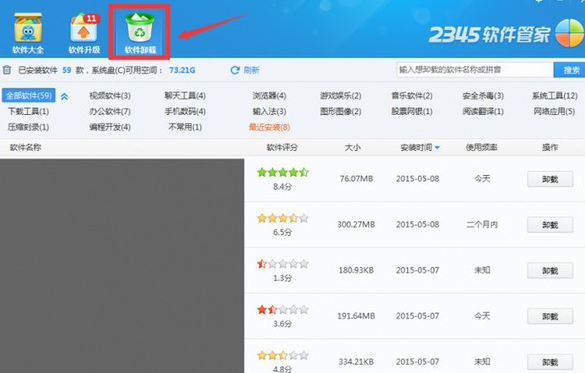Screen dimensions: 585x373
Task: Click the 1.3分 star rating
Action: (x=283, y=264)
